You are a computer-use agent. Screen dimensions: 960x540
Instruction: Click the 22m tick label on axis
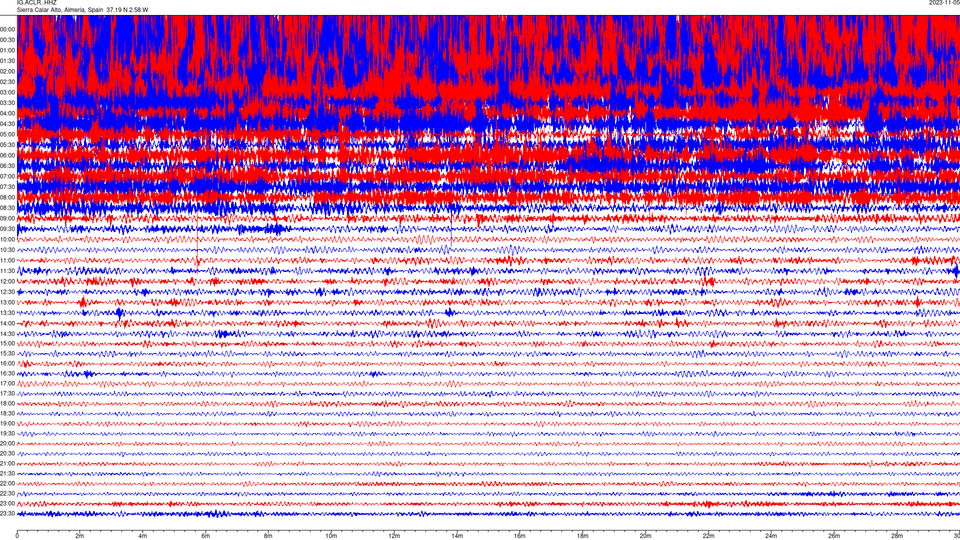coord(708,536)
